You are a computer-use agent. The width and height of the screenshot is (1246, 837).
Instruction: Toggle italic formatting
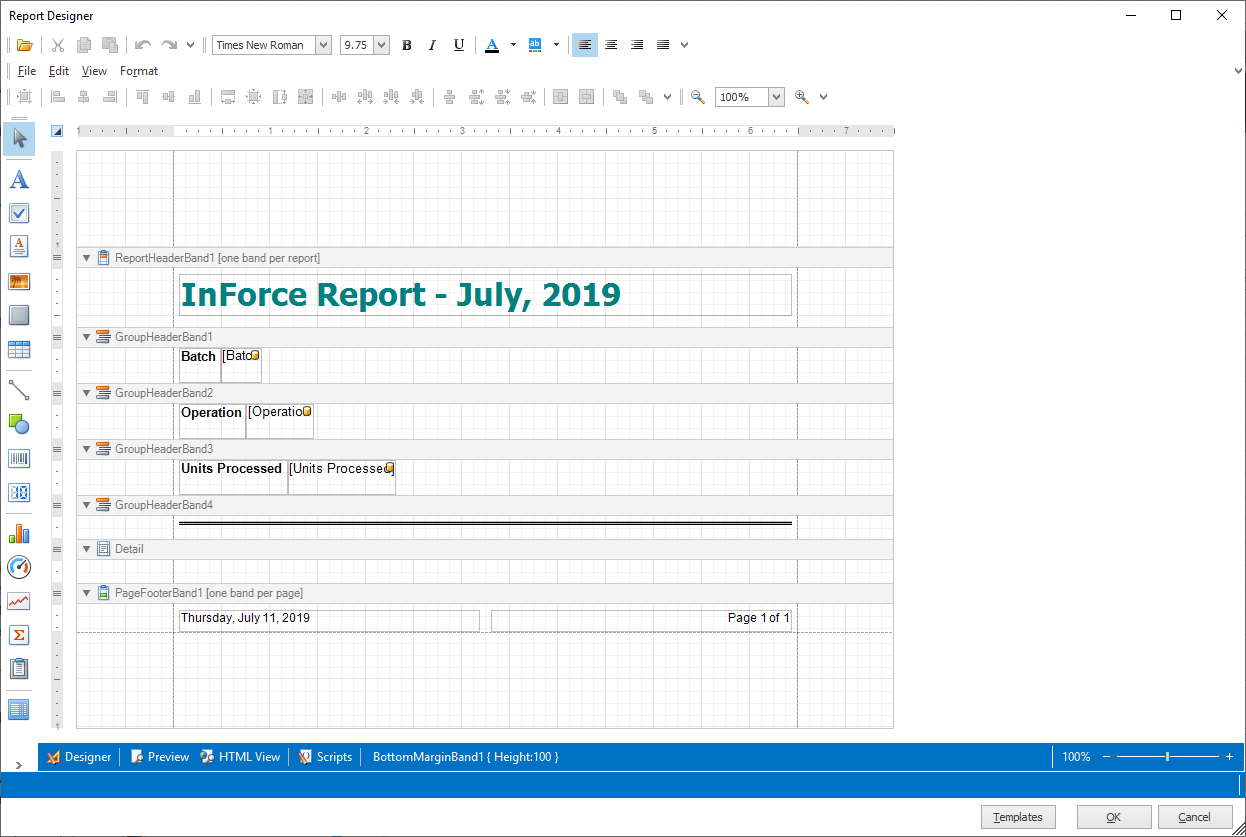coord(432,44)
